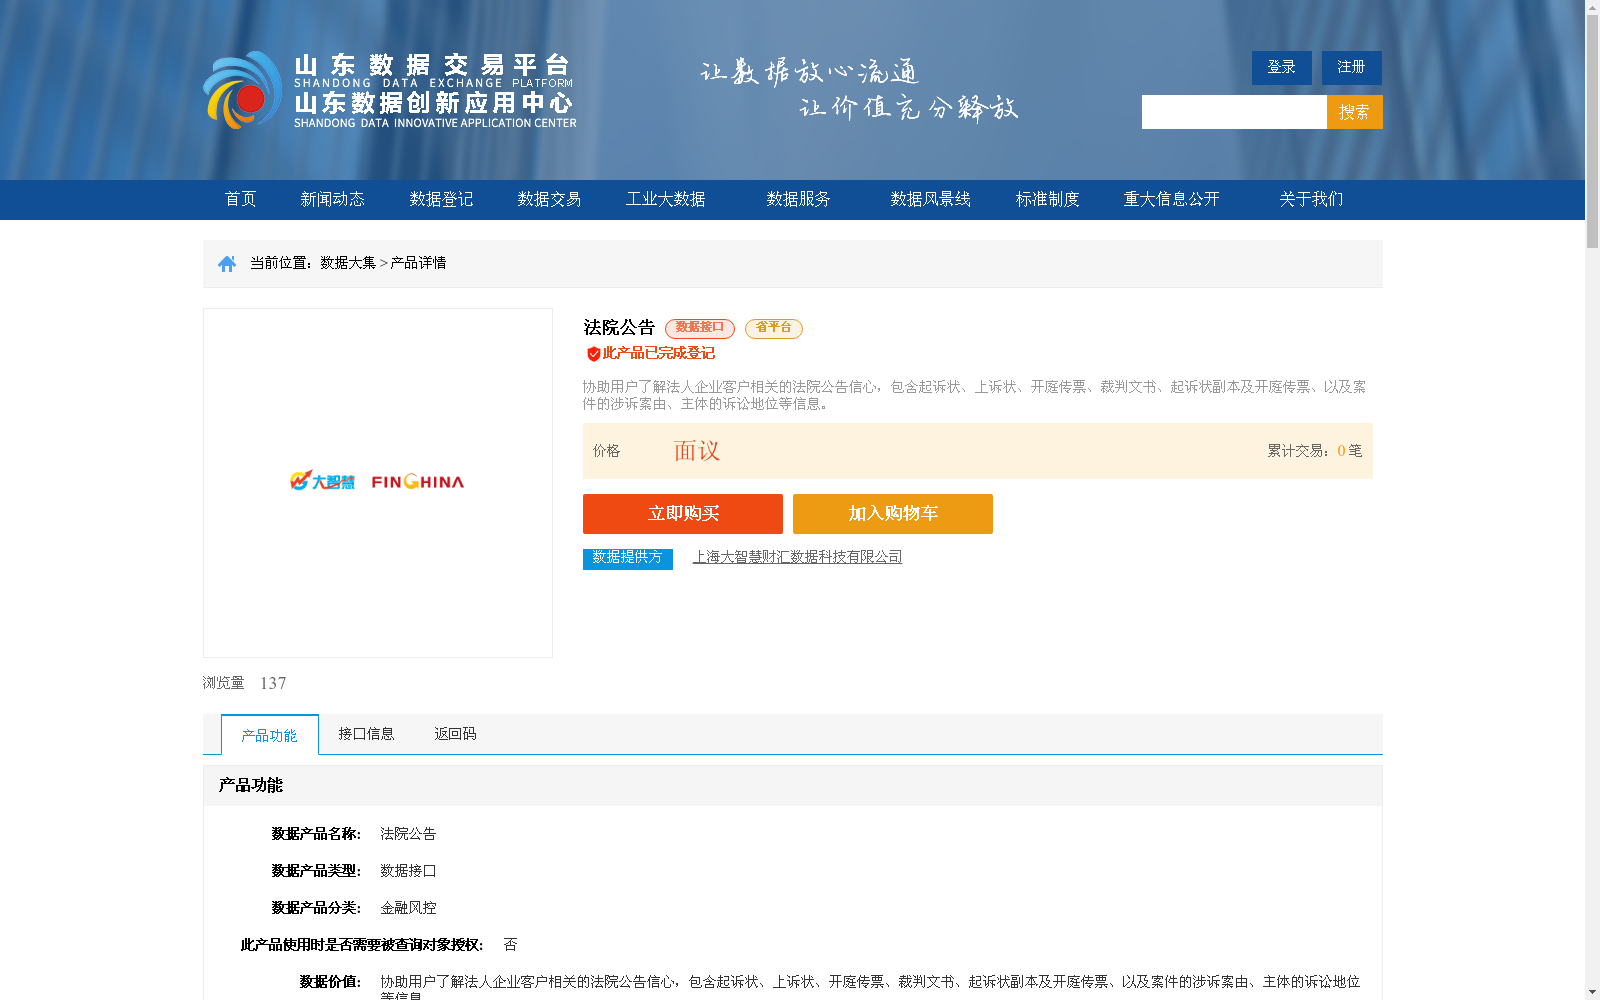The image size is (1600, 1000).
Task: Click the scrollbar down arrow
Action: (1592, 992)
